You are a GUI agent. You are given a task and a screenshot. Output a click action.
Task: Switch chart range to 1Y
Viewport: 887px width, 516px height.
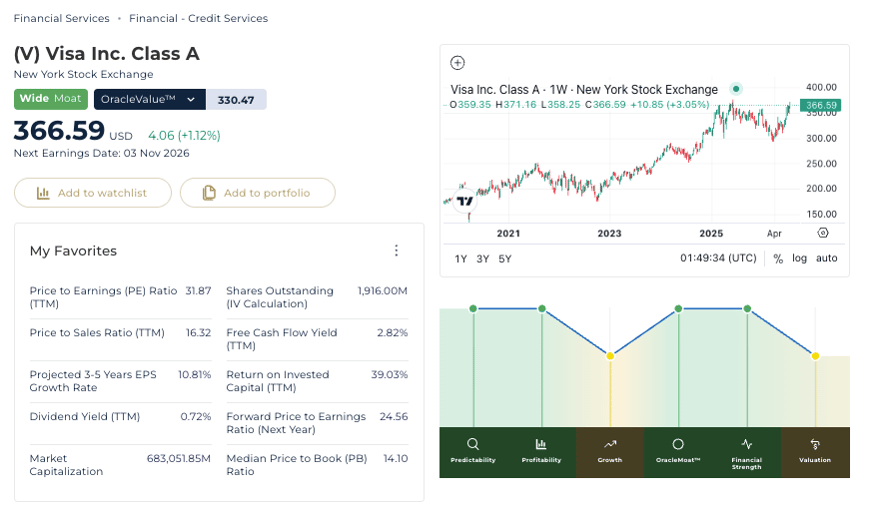pyautogui.click(x=460, y=259)
